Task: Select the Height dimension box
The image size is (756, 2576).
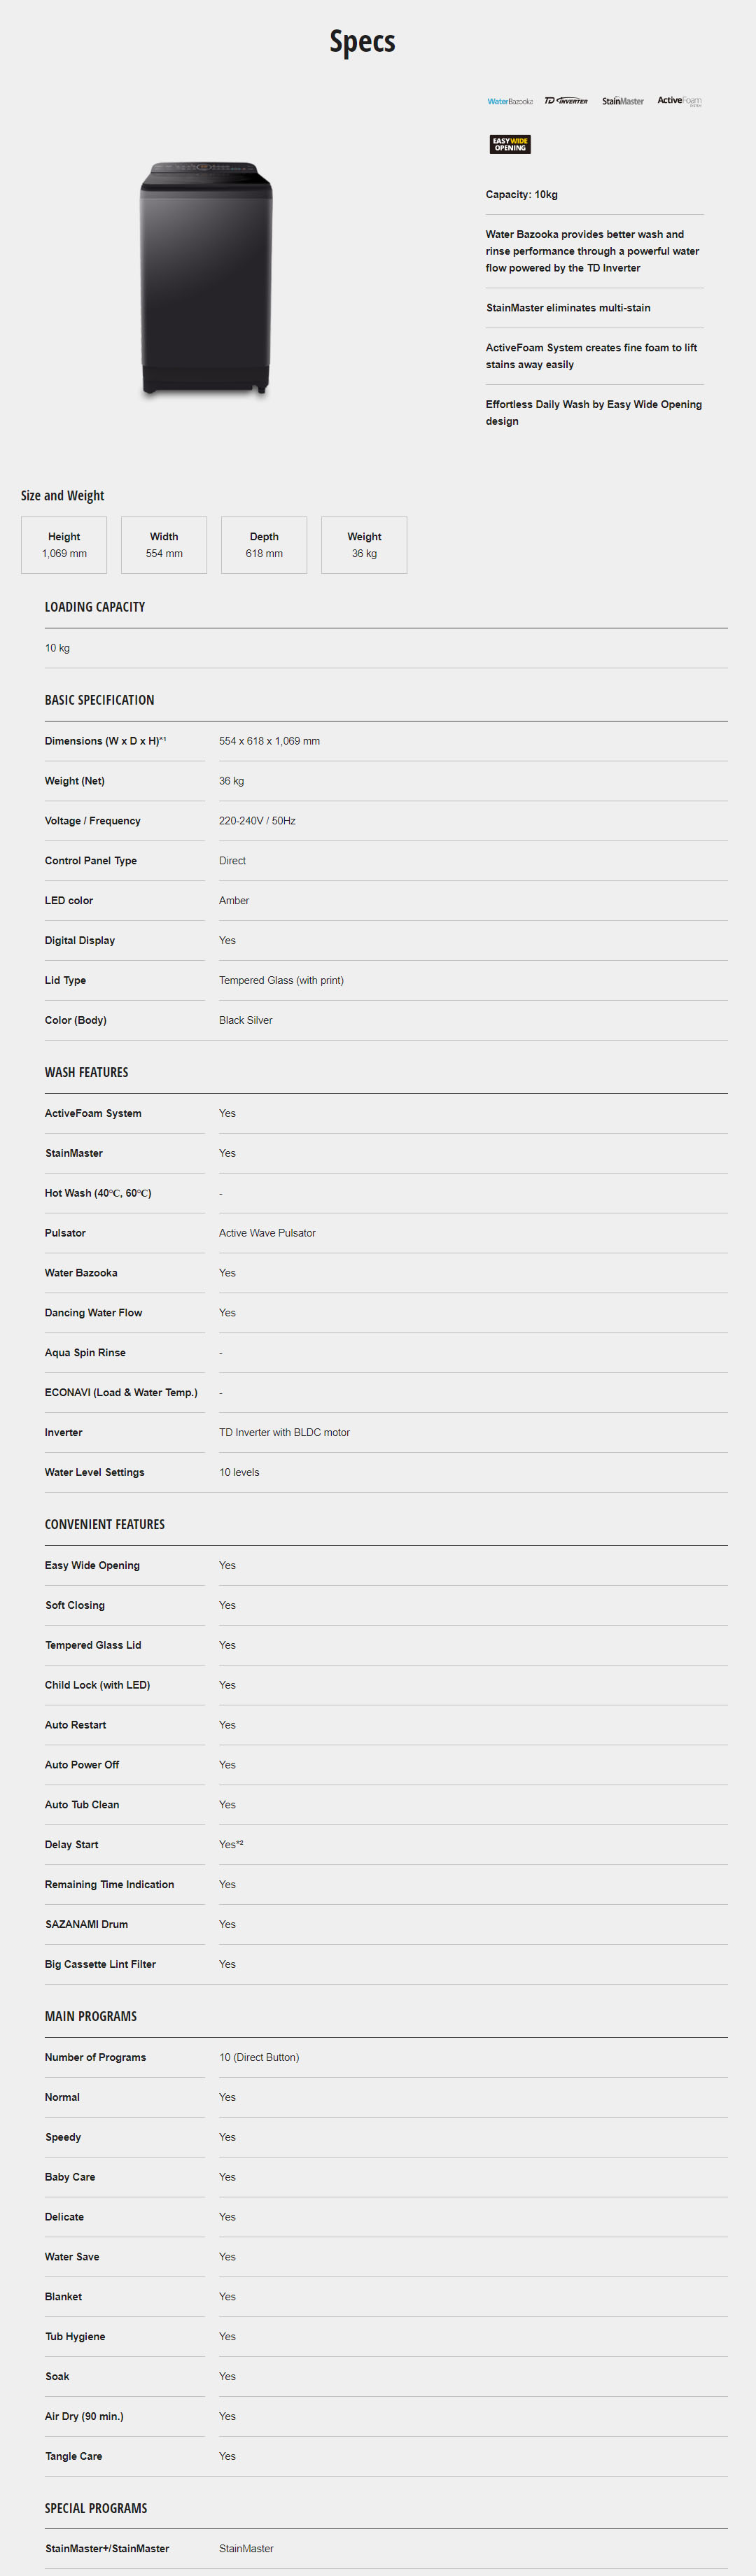Action: (x=64, y=545)
